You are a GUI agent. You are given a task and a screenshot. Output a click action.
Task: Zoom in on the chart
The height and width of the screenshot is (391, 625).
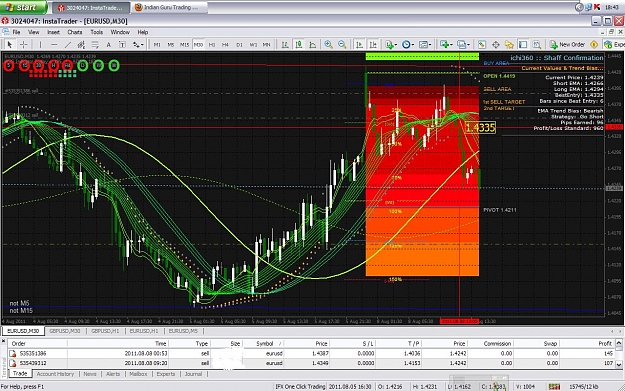click(x=328, y=45)
